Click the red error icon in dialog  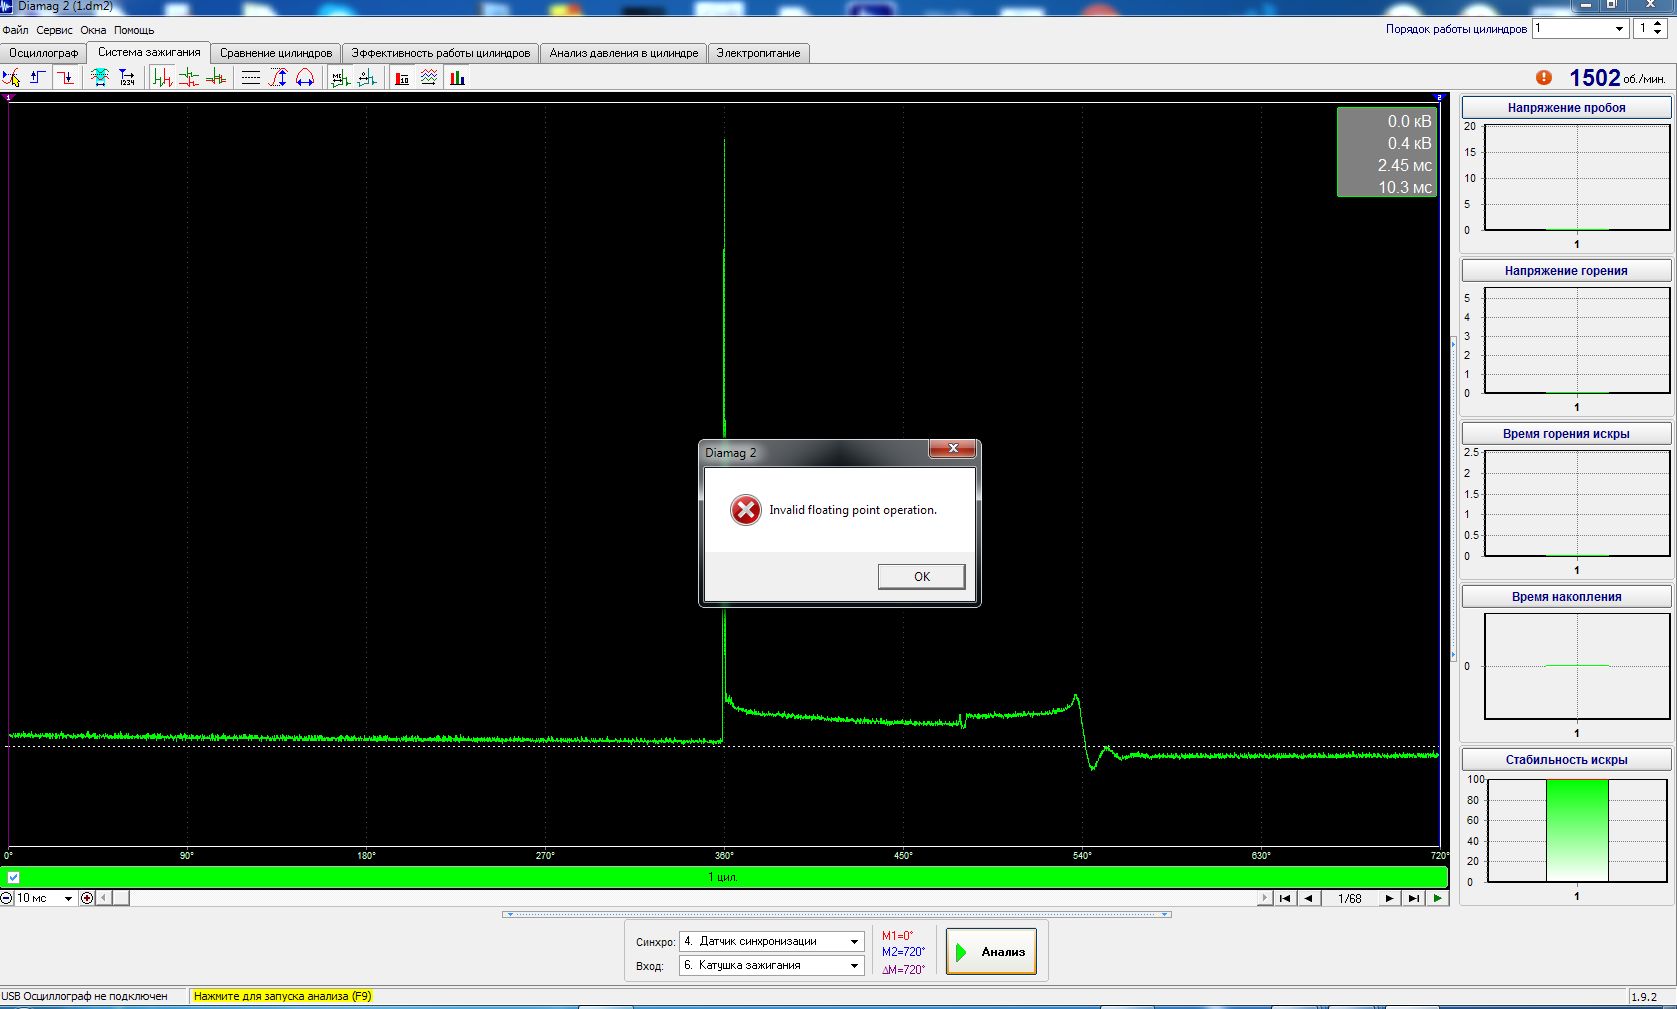(x=745, y=510)
